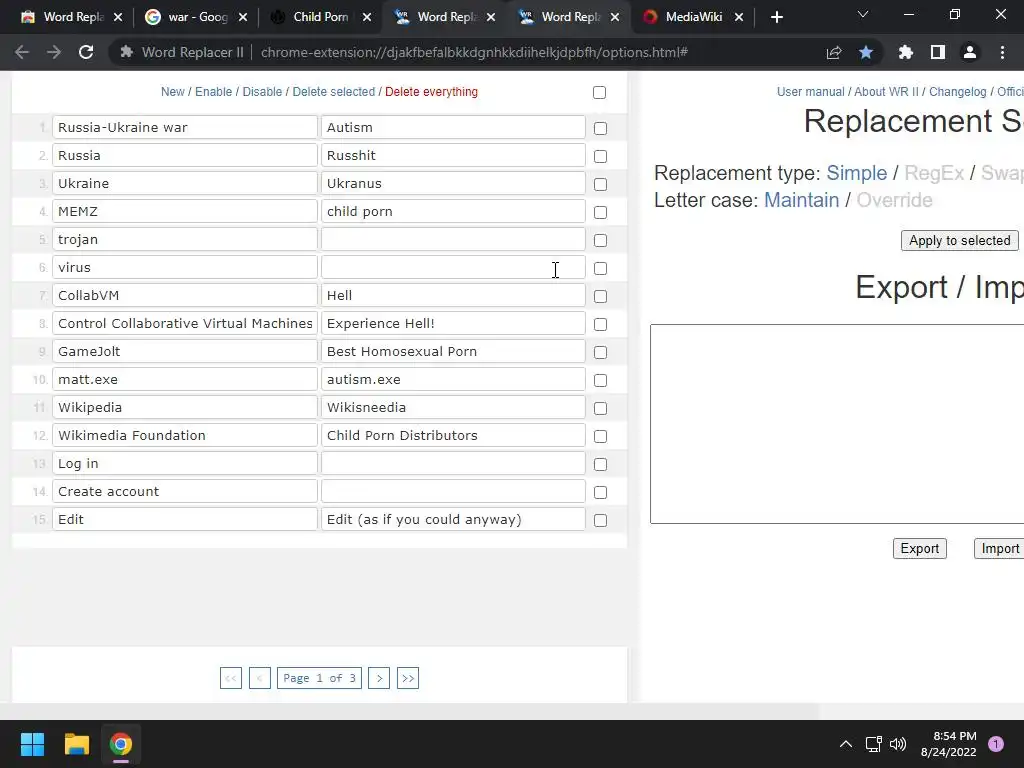The image size is (1024, 768).
Task: Click the Export button
Action: pyautogui.click(x=920, y=549)
